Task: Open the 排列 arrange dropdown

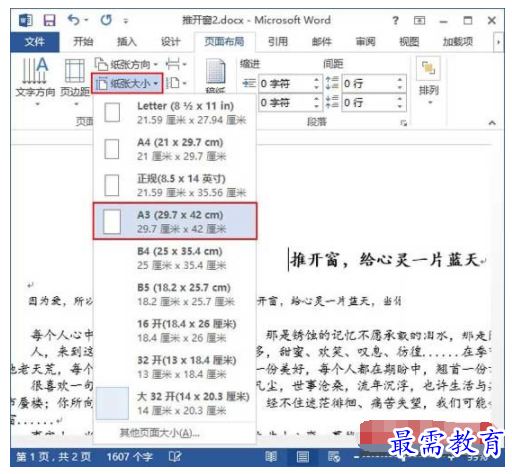Action: click(x=429, y=82)
